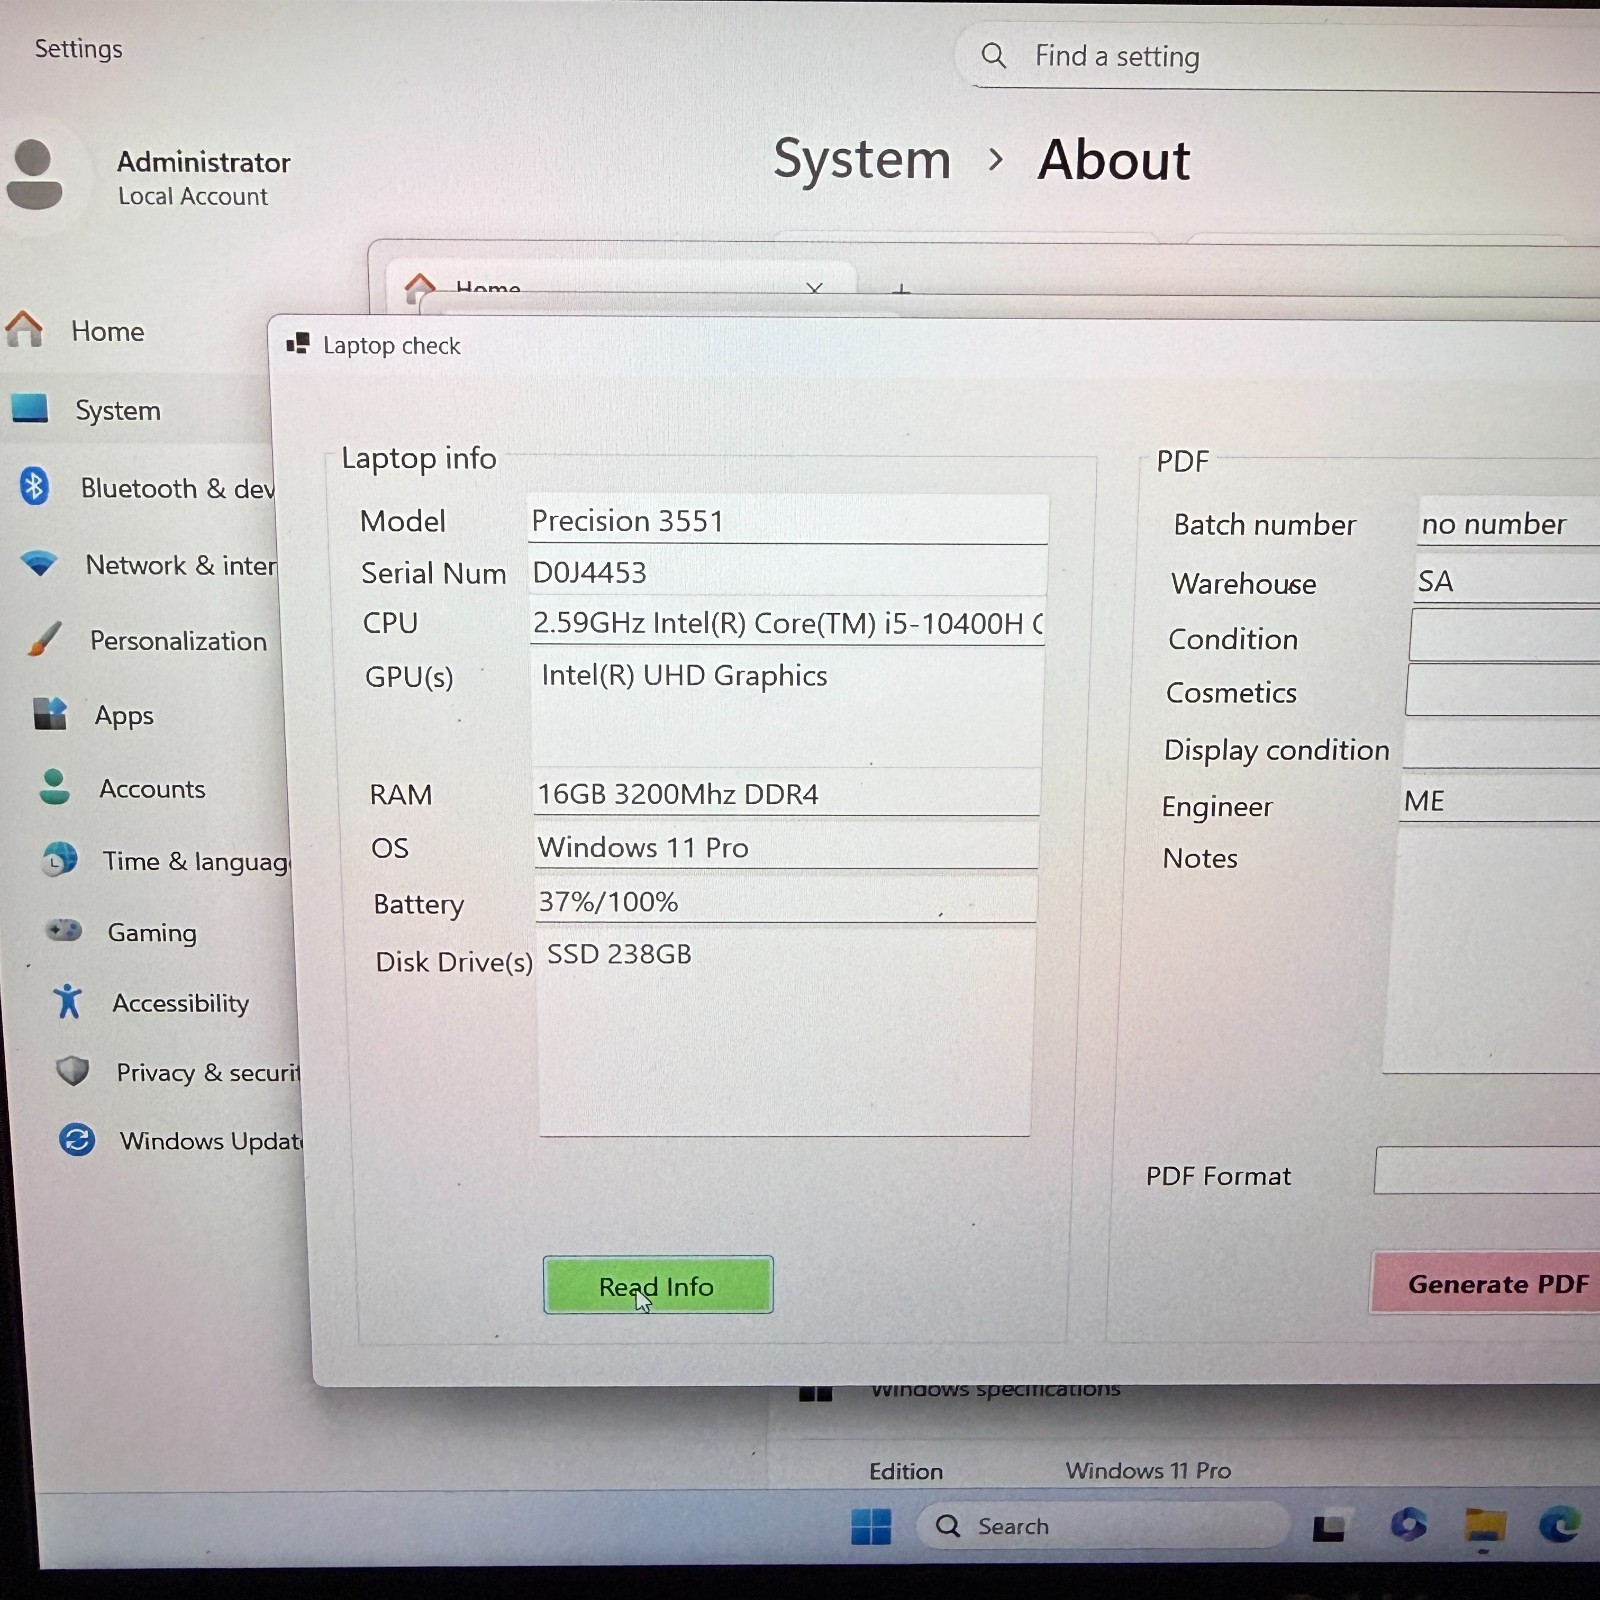Viewport: 1600px width, 1600px height.
Task: Open PDF Format combo box
Action: click(x=1486, y=1170)
